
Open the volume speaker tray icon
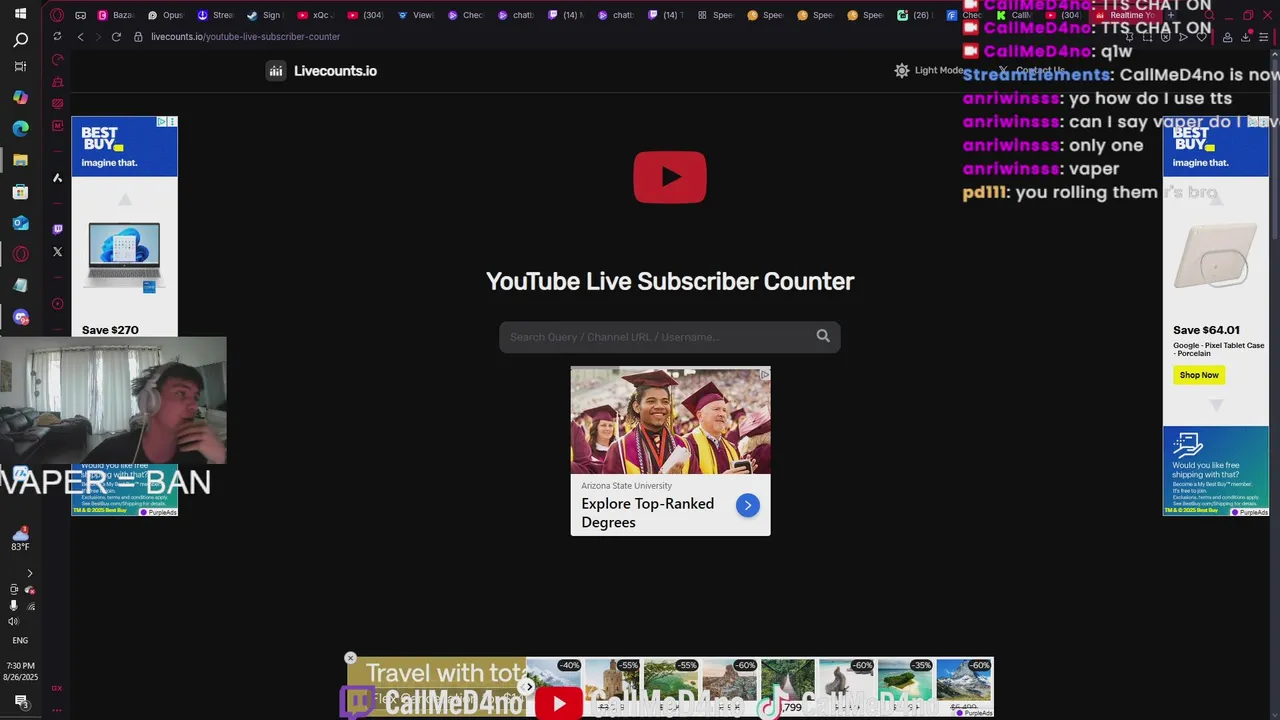point(13,621)
